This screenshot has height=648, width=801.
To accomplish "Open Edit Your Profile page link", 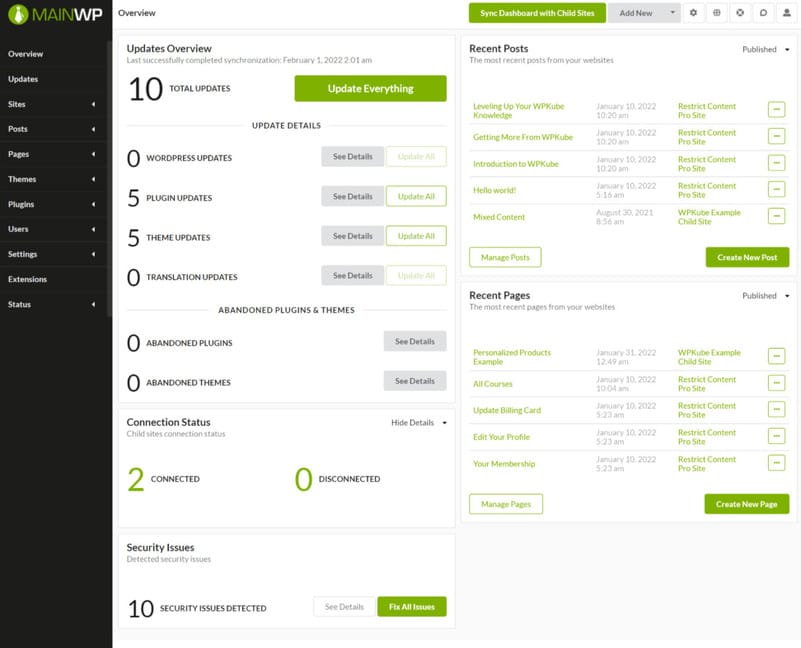I will point(502,437).
